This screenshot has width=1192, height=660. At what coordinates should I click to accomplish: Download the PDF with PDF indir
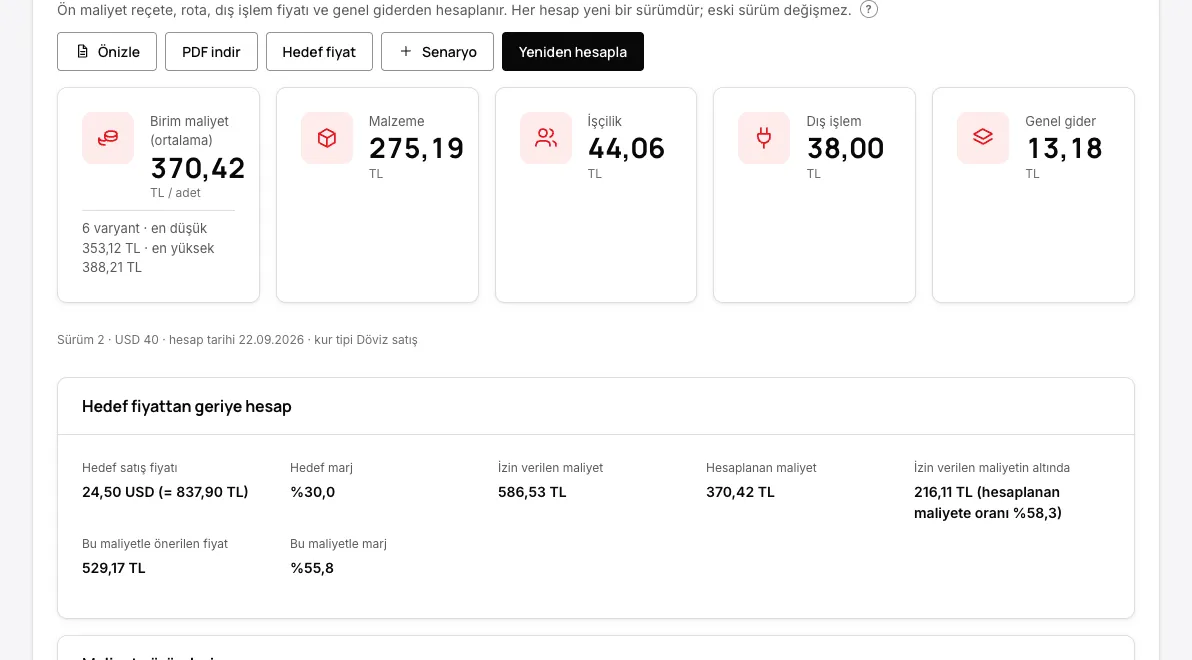click(211, 52)
